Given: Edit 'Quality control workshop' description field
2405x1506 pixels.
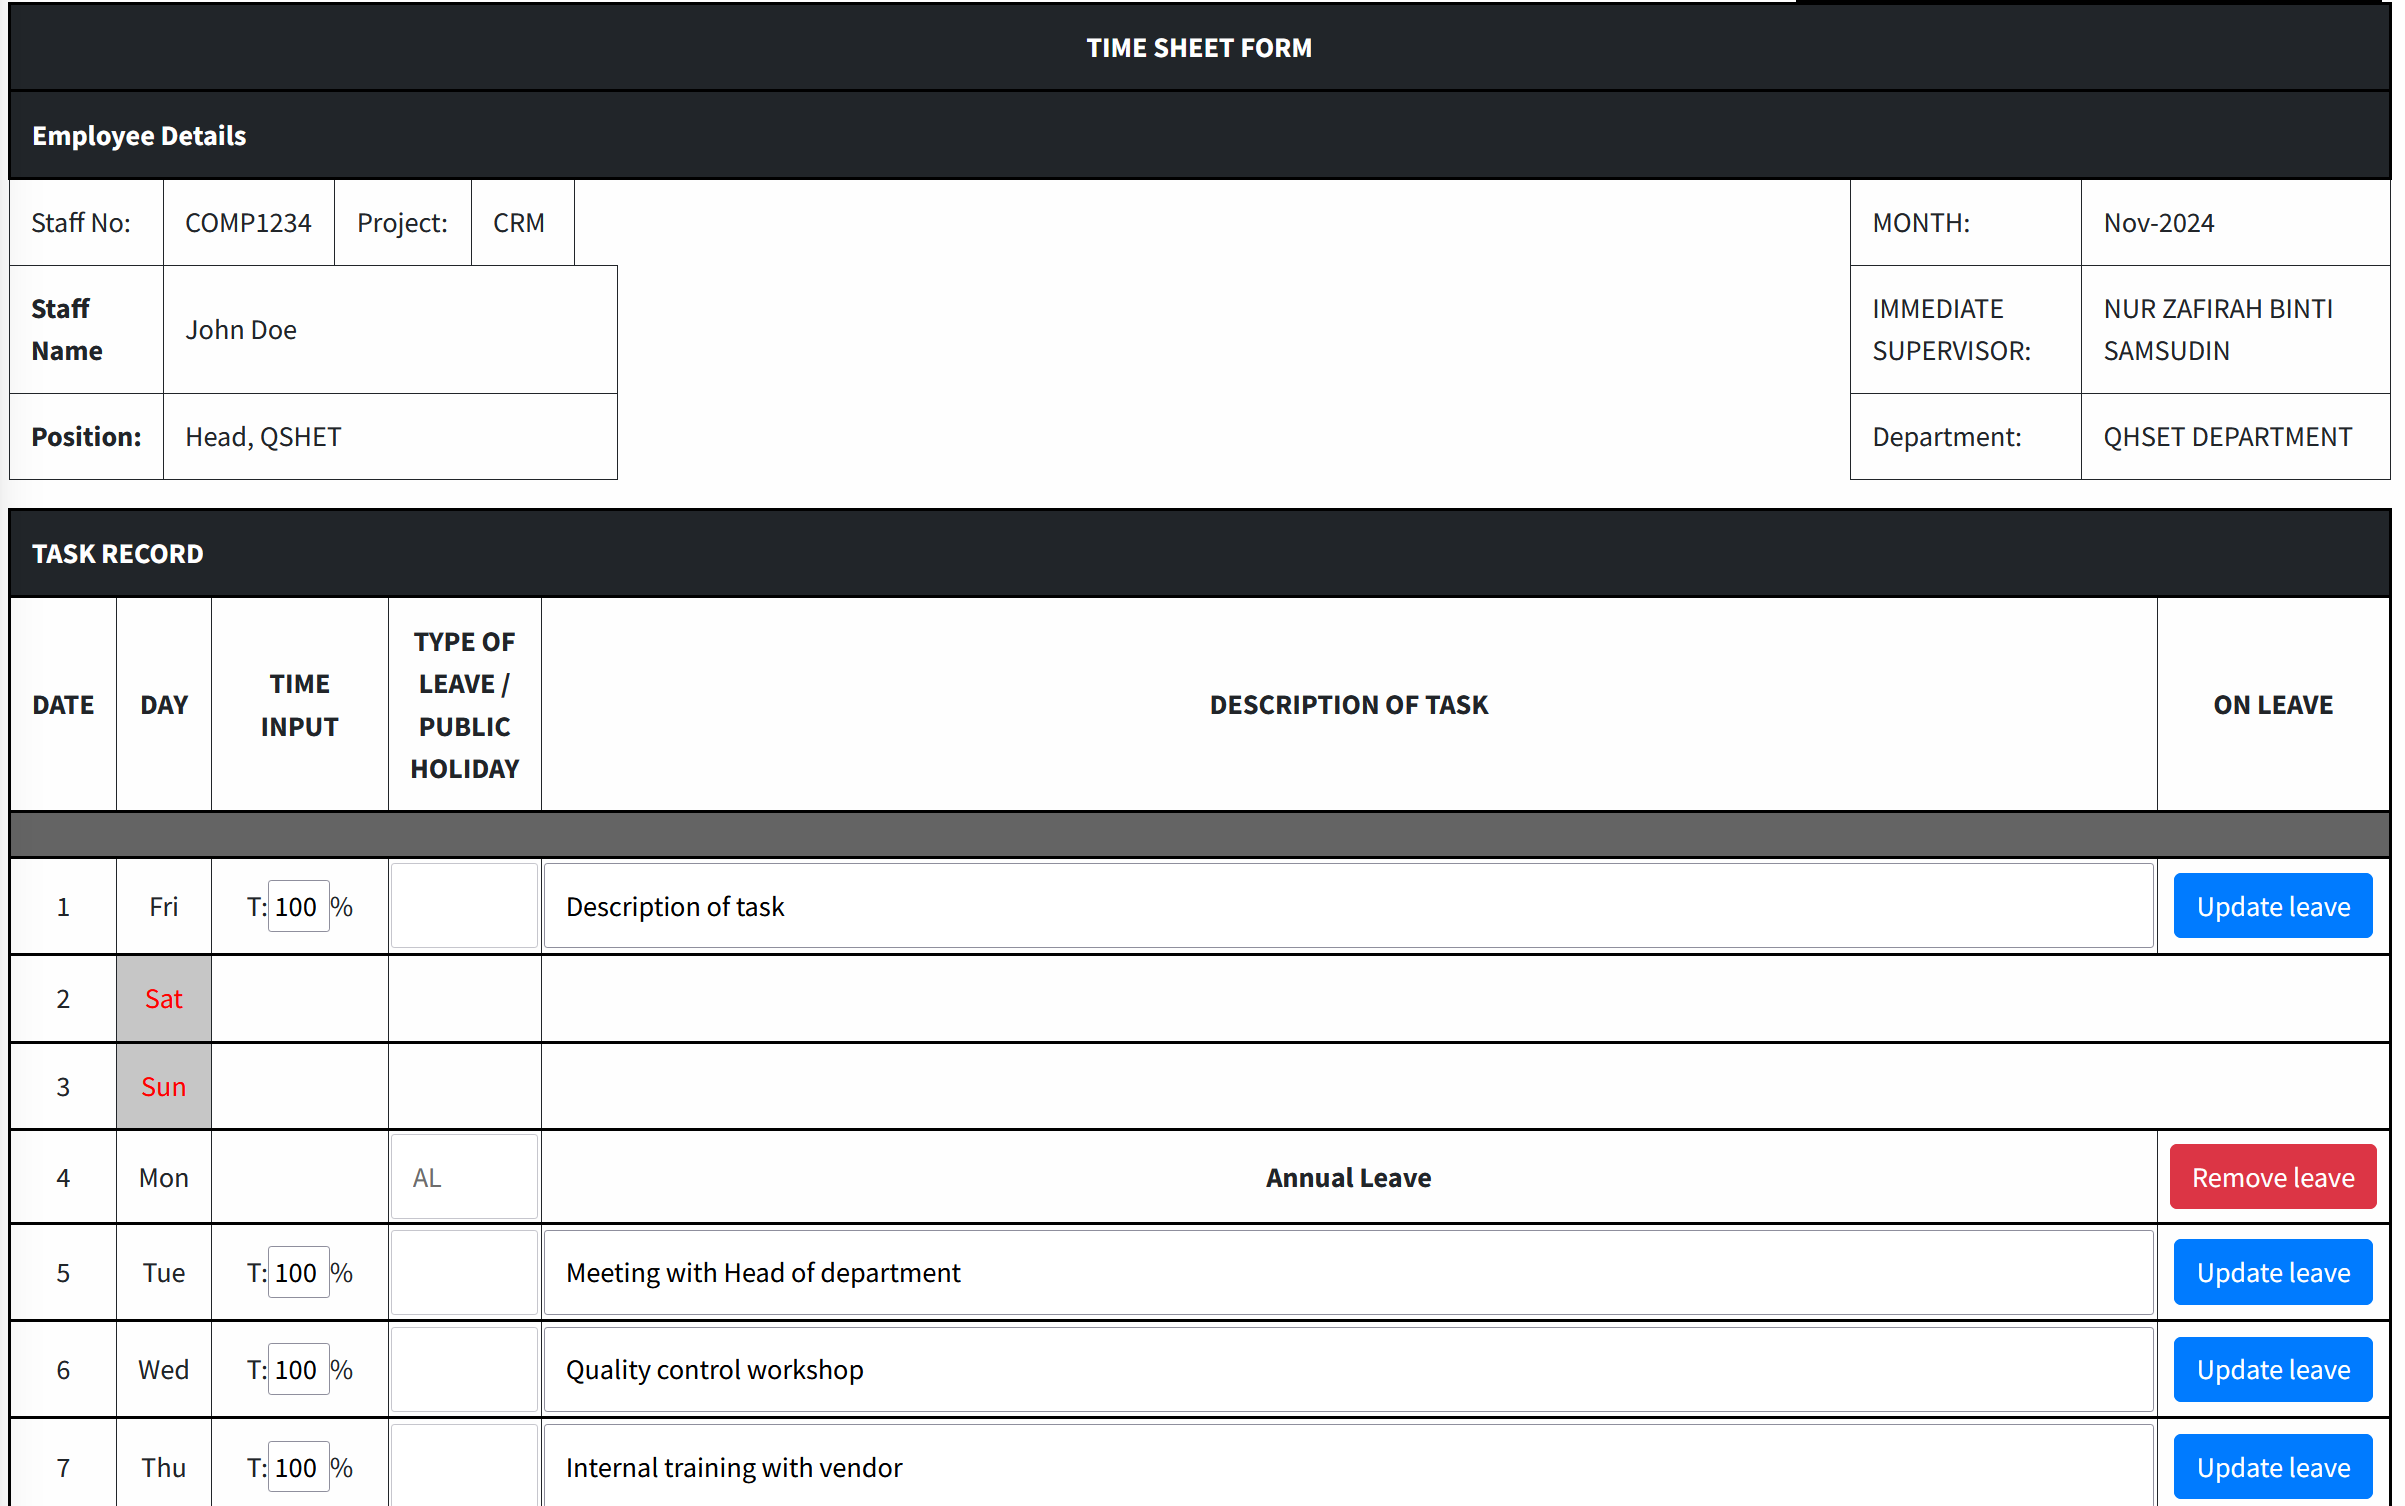Looking at the screenshot, I should 1347,1369.
